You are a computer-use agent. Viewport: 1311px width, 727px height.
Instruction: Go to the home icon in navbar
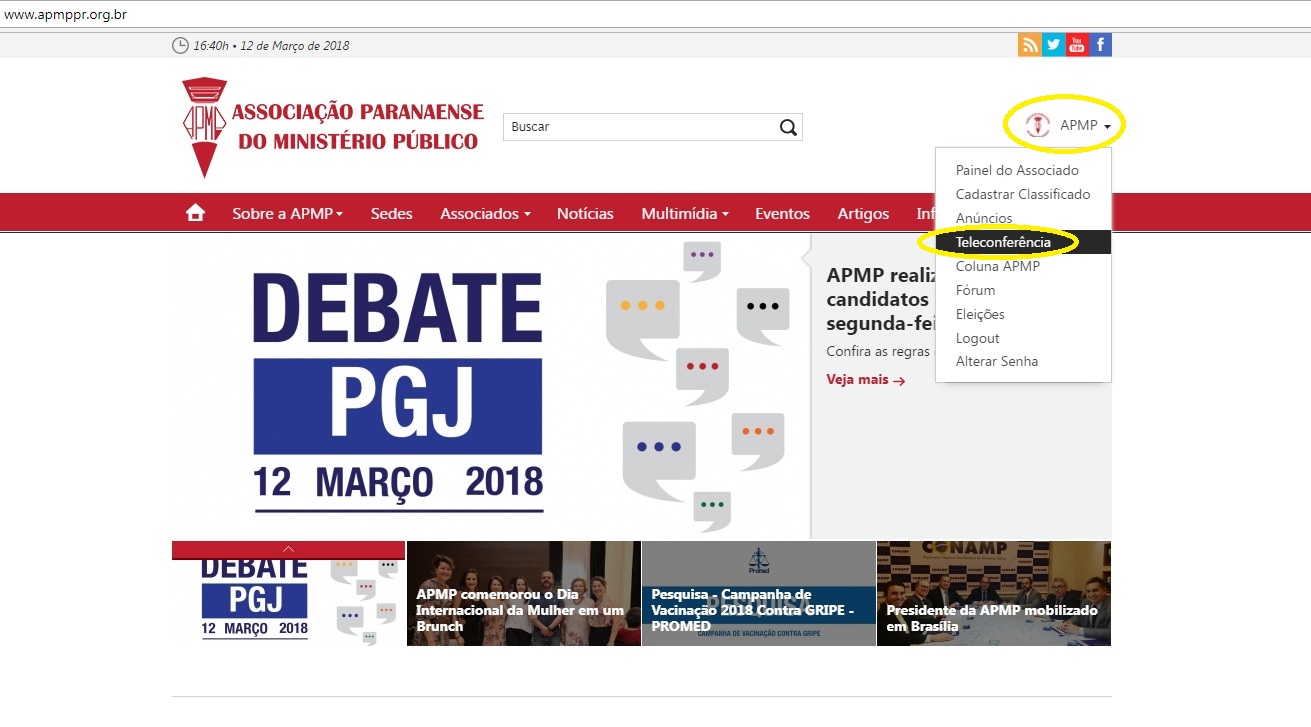(x=195, y=213)
